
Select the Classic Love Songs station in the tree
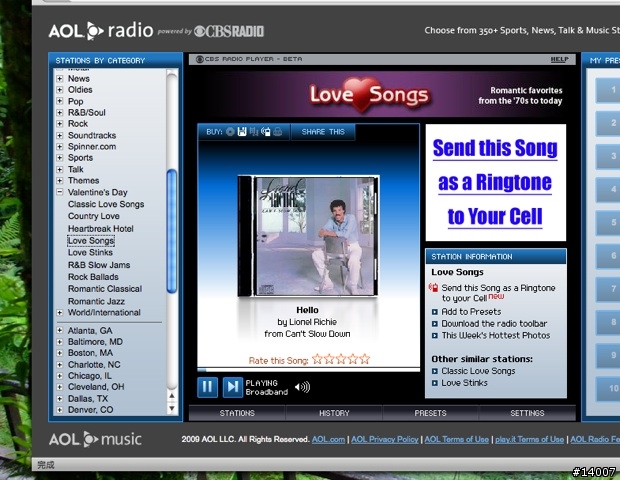click(106, 204)
